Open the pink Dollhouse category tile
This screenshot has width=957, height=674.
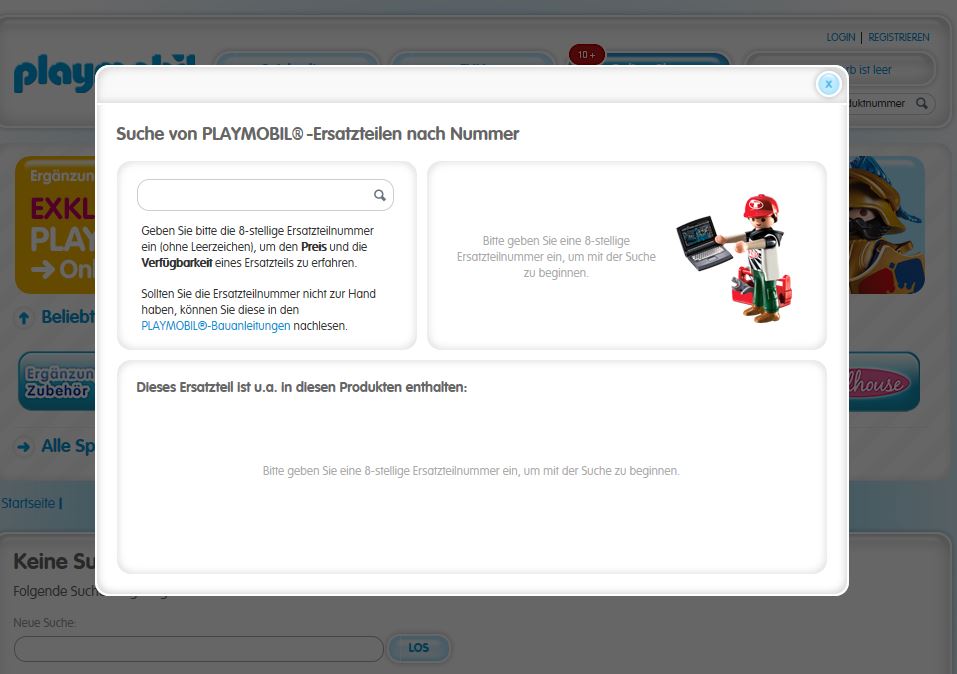[x=883, y=381]
